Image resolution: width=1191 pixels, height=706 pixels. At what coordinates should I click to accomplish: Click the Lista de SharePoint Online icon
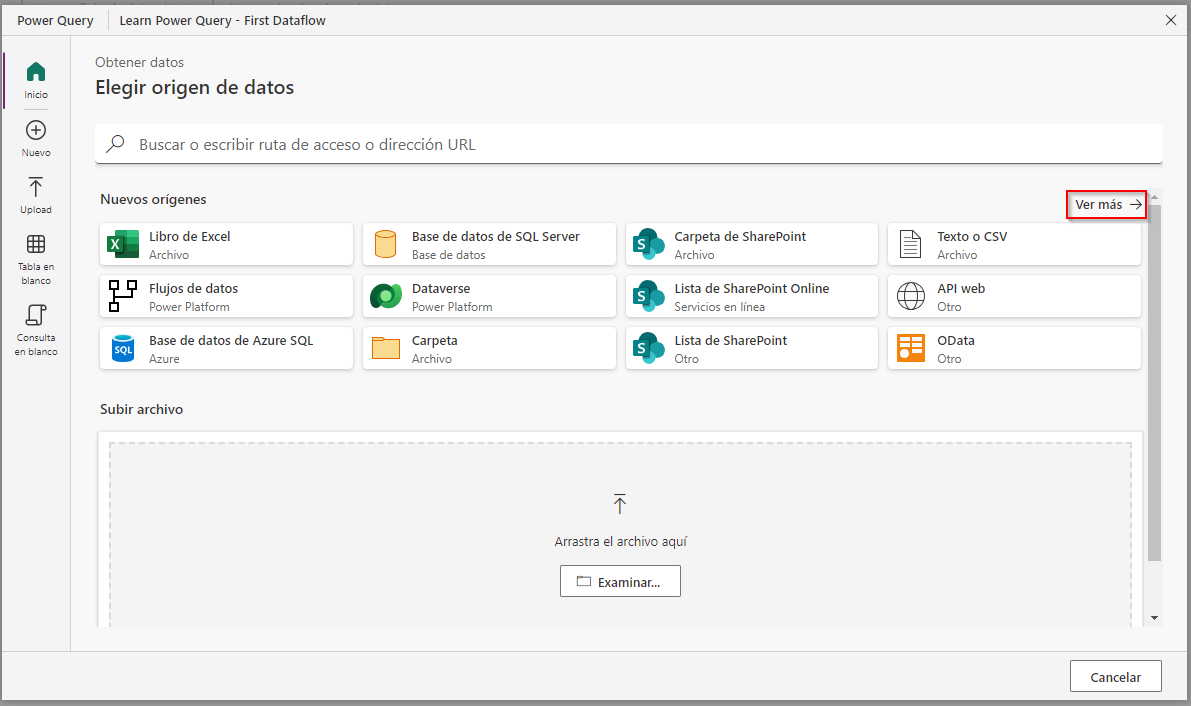(x=649, y=296)
